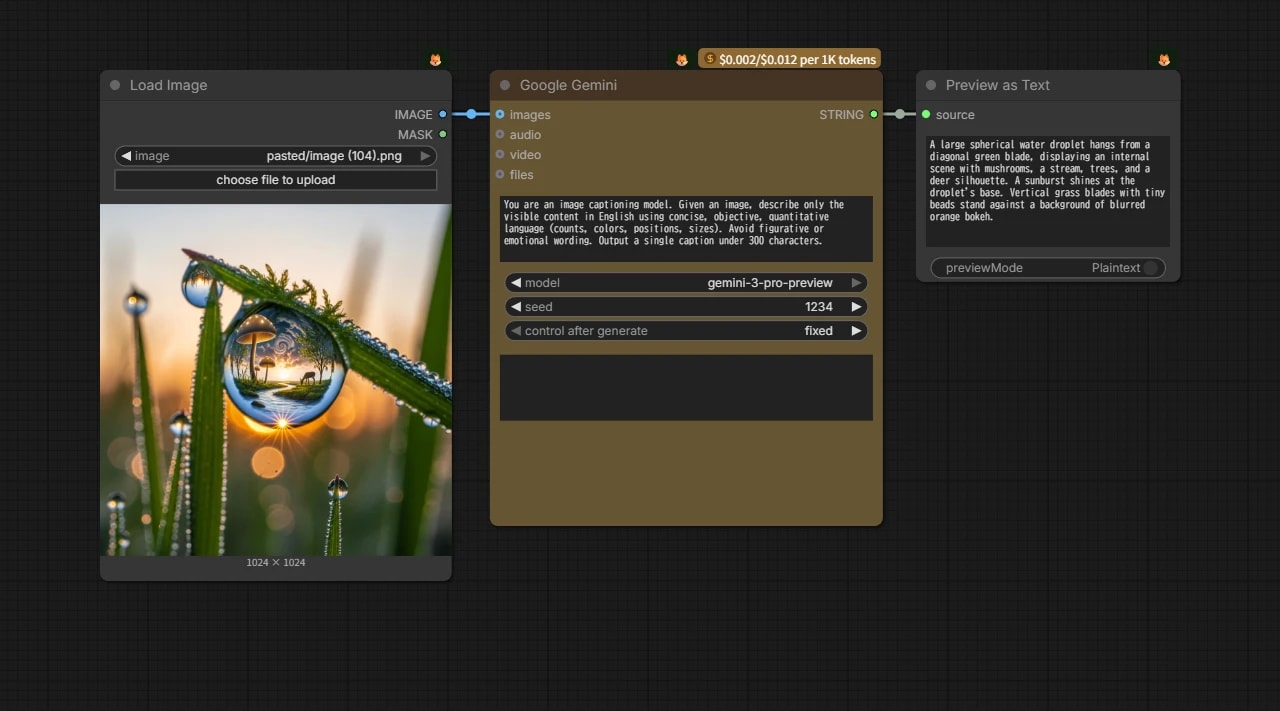Click the source input socket on Preview as Text

[926, 114]
